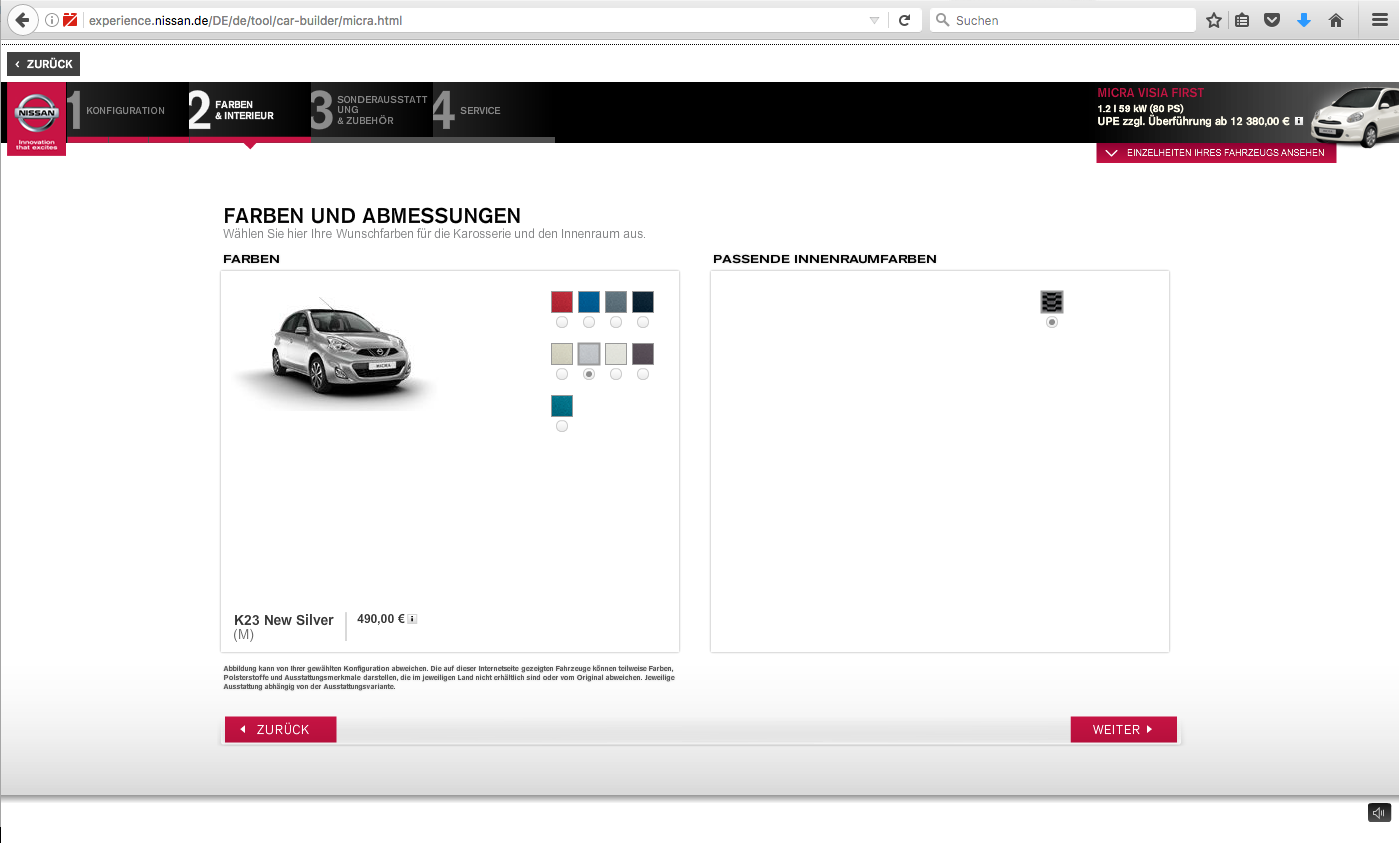This screenshot has height=843, width=1399.
Task: Select radio button under grey-blue color
Action: (616, 322)
